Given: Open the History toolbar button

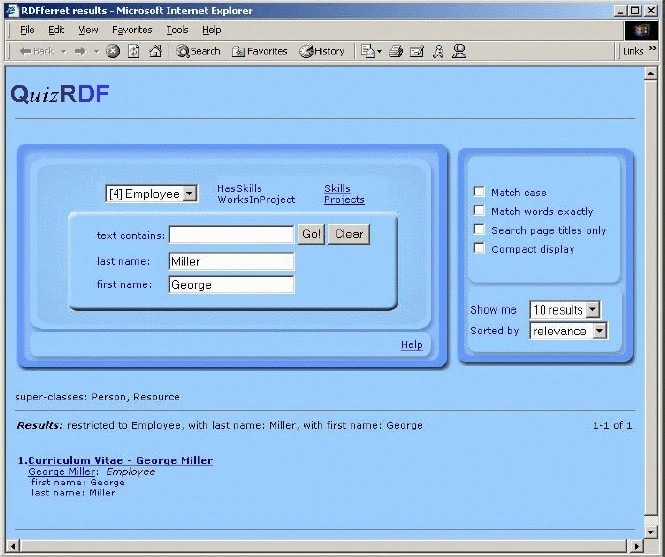Looking at the screenshot, I should [x=321, y=51].
